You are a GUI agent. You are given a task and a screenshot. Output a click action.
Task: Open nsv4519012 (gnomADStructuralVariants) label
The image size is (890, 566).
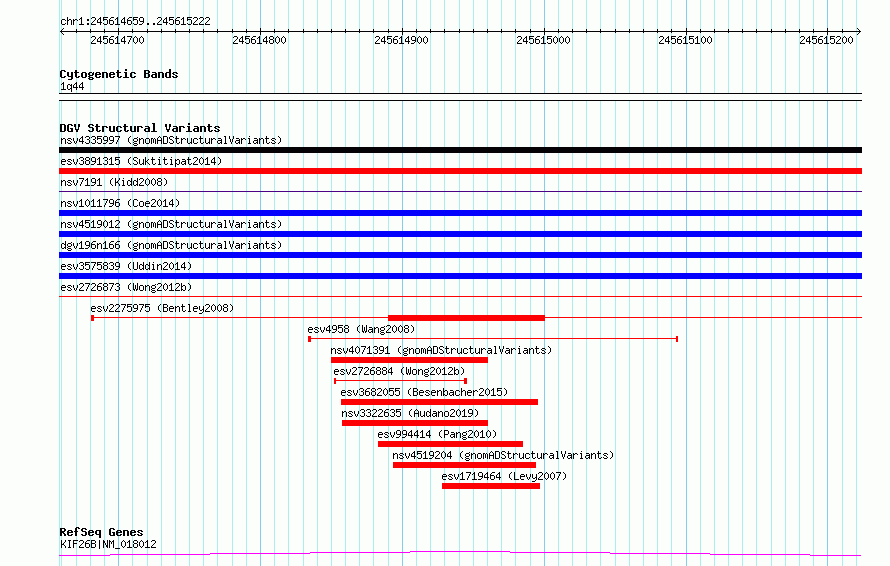(x=171, y=224)
